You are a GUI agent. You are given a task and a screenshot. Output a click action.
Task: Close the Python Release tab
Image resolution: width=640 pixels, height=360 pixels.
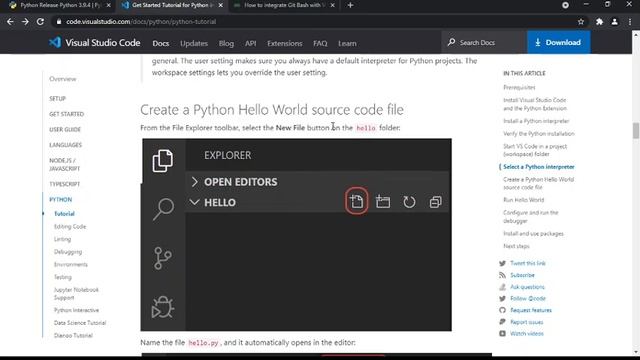(109, 5)
